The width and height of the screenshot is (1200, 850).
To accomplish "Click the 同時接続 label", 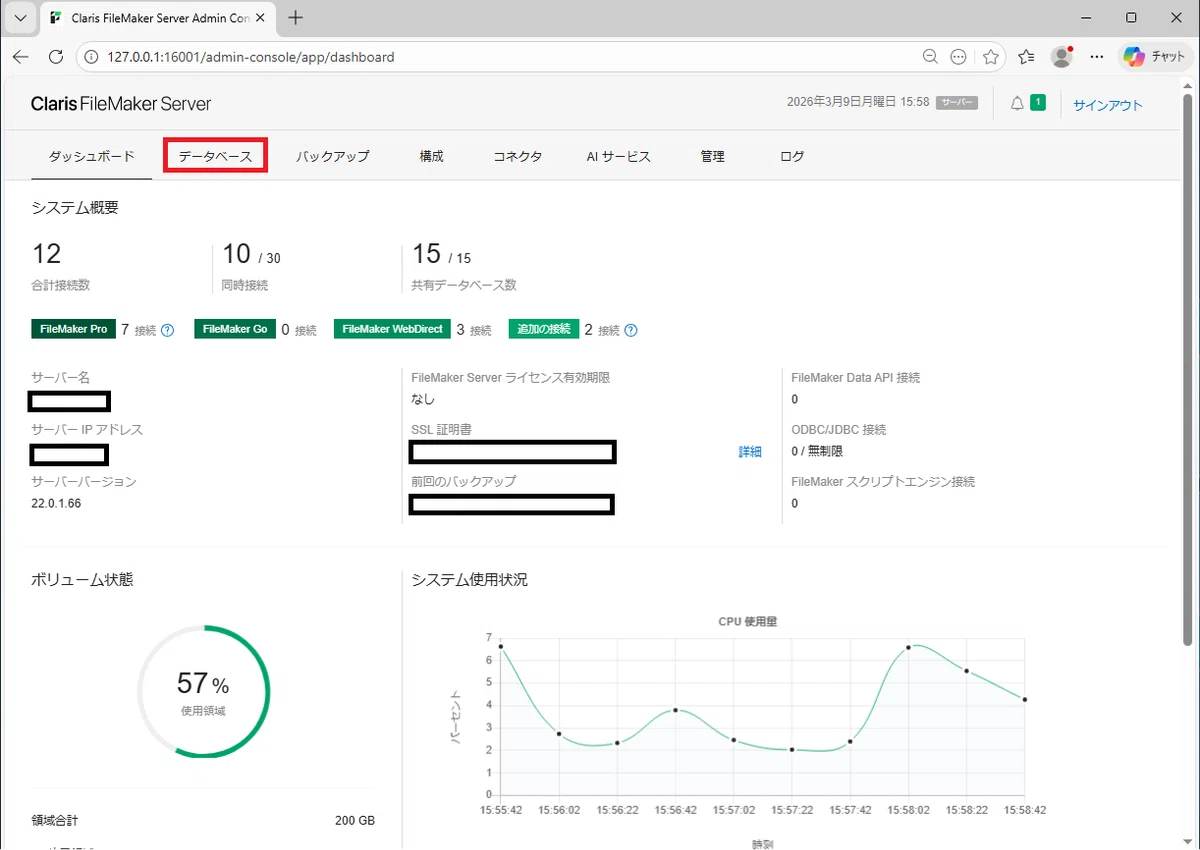I will pyautogui.click(x=245, y=285).
